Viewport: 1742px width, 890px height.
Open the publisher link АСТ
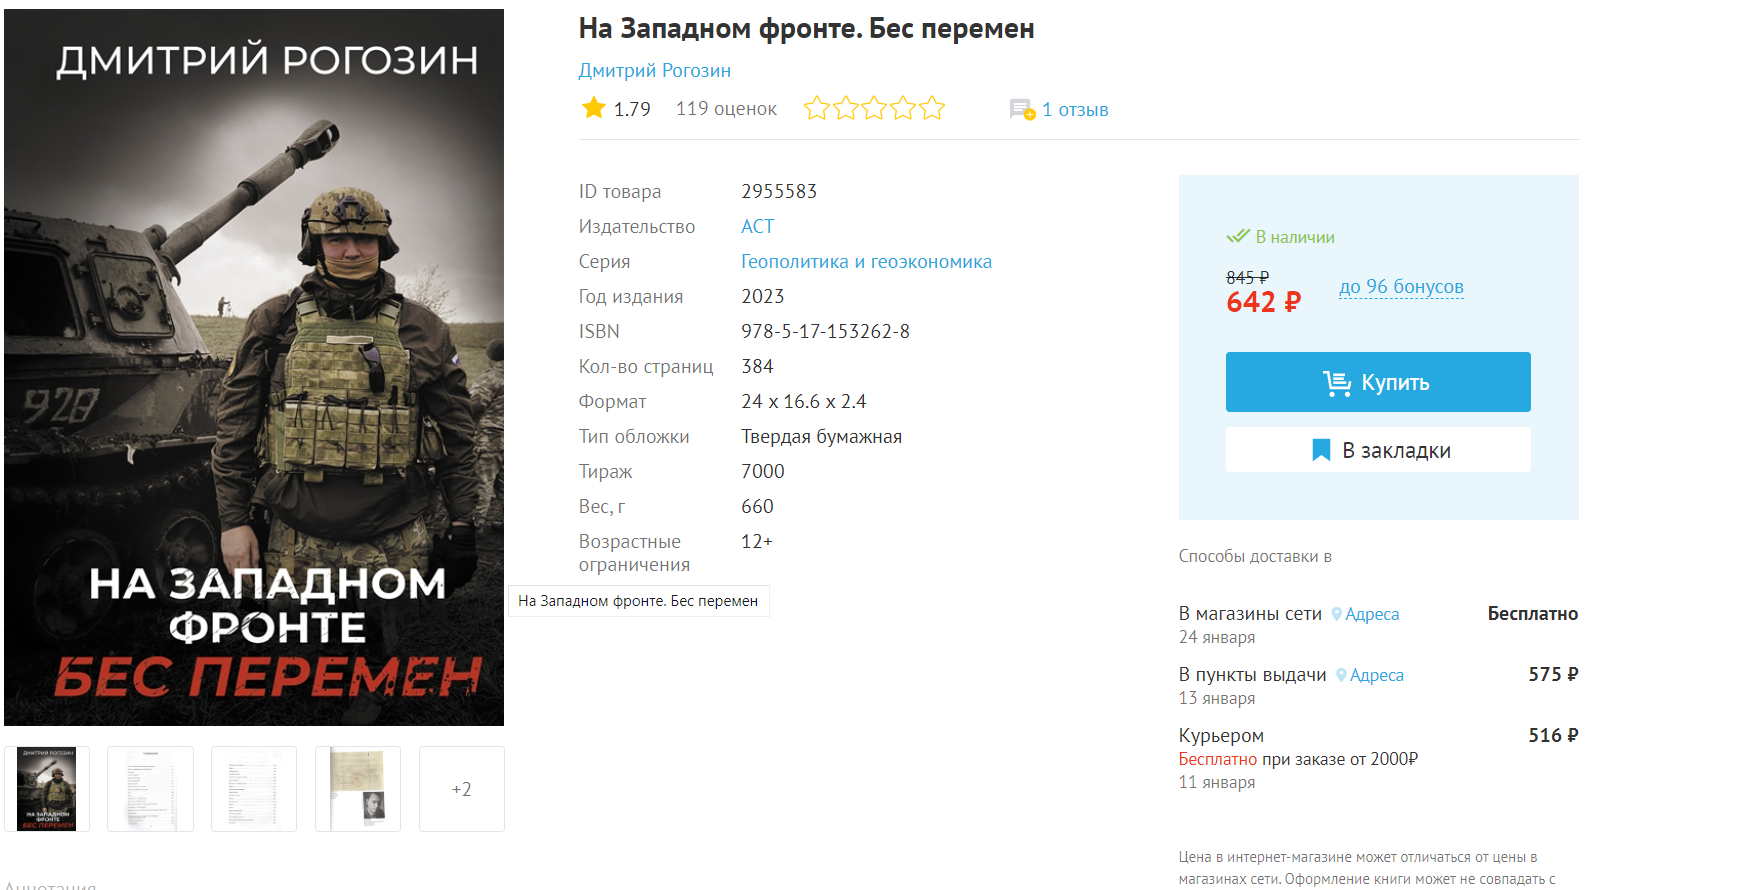pos(757,226)
